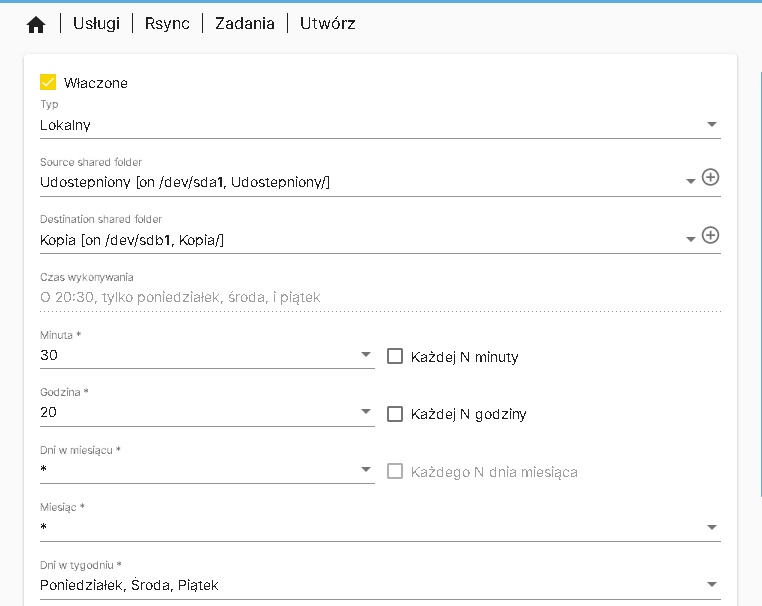Expand the Destination shared folder dropdown arrow

(690, 240)
